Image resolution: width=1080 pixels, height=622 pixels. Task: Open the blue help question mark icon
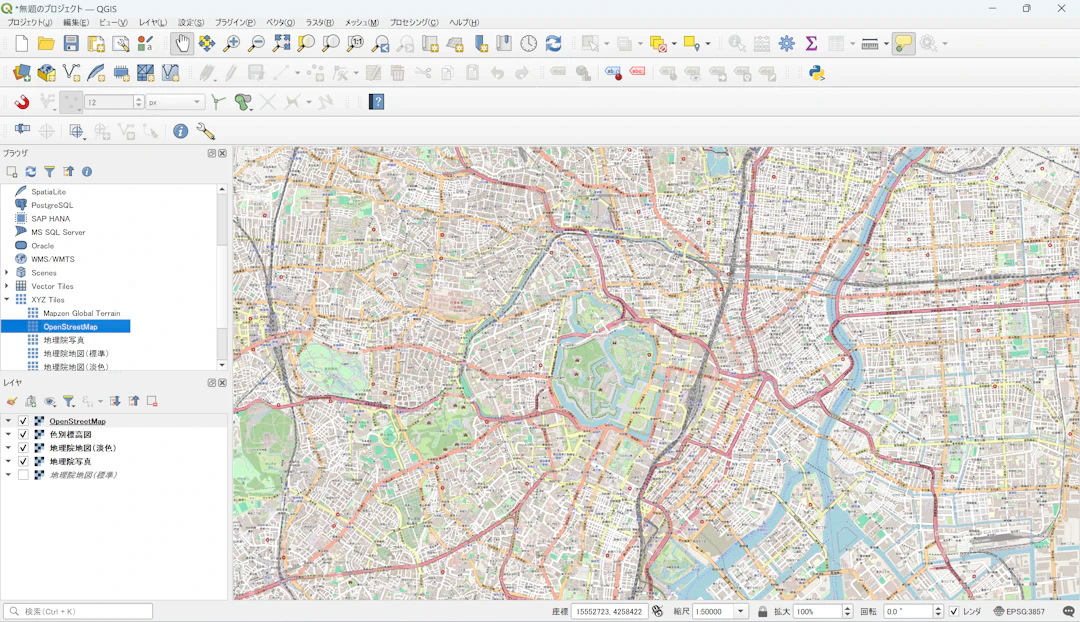[376, 102]
